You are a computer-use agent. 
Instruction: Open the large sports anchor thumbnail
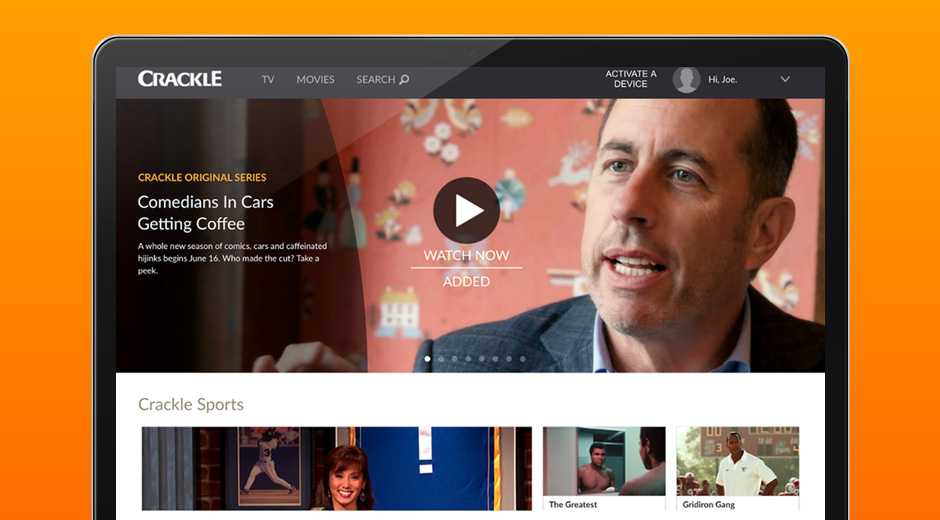337,468
